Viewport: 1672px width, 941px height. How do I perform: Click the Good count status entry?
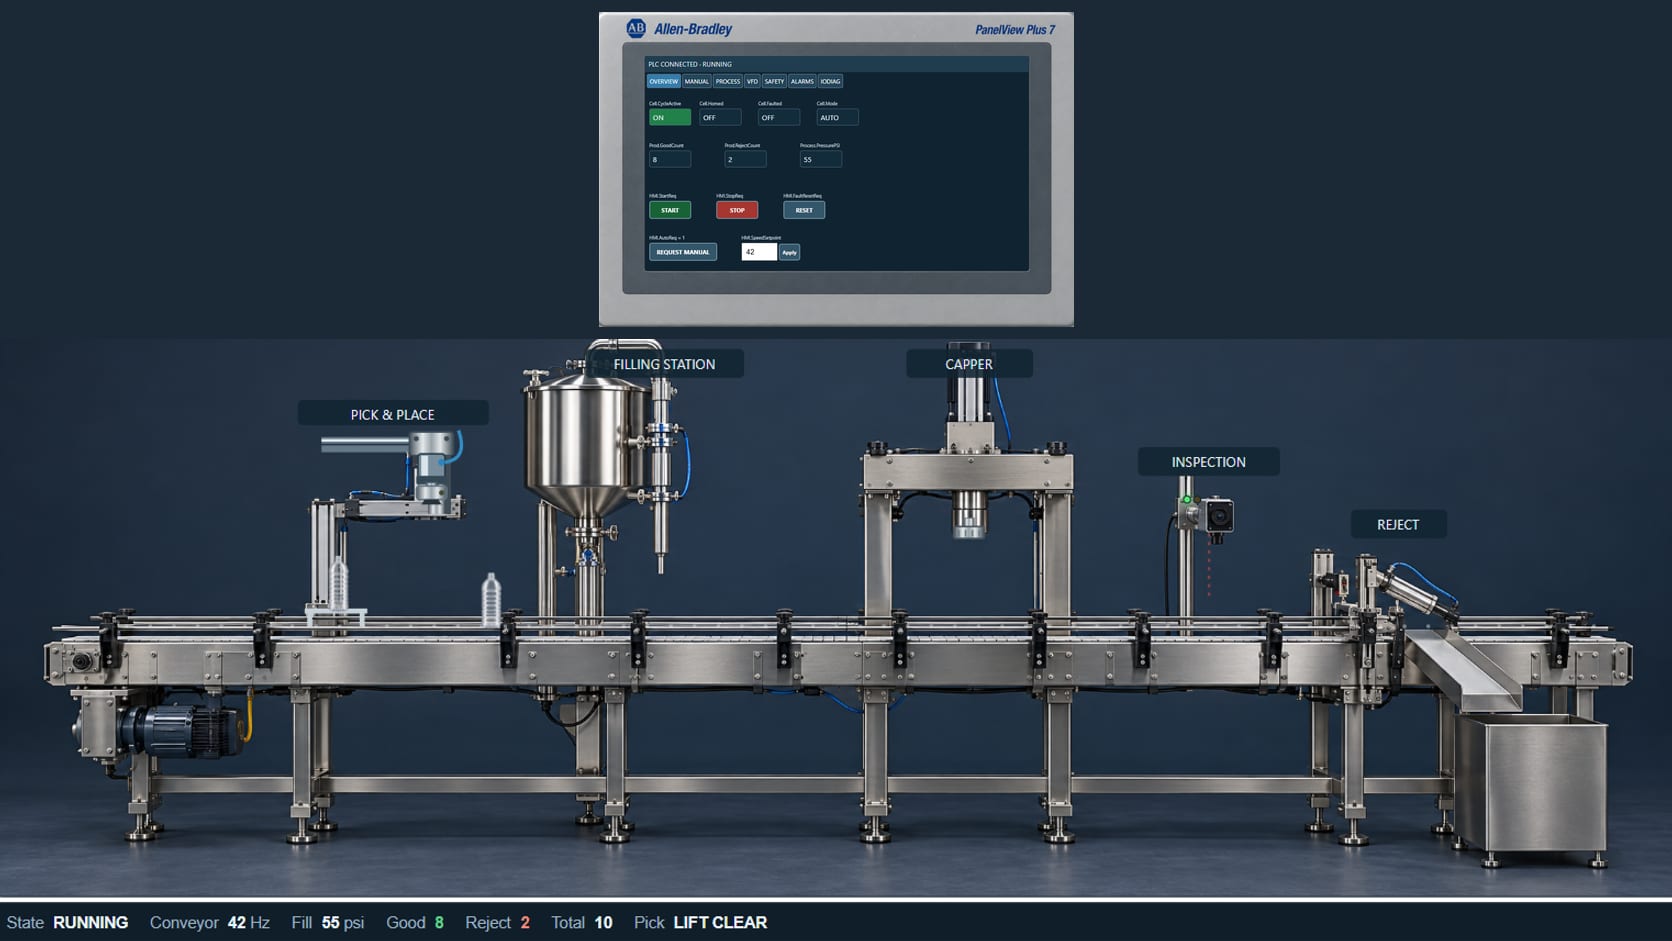415,922
